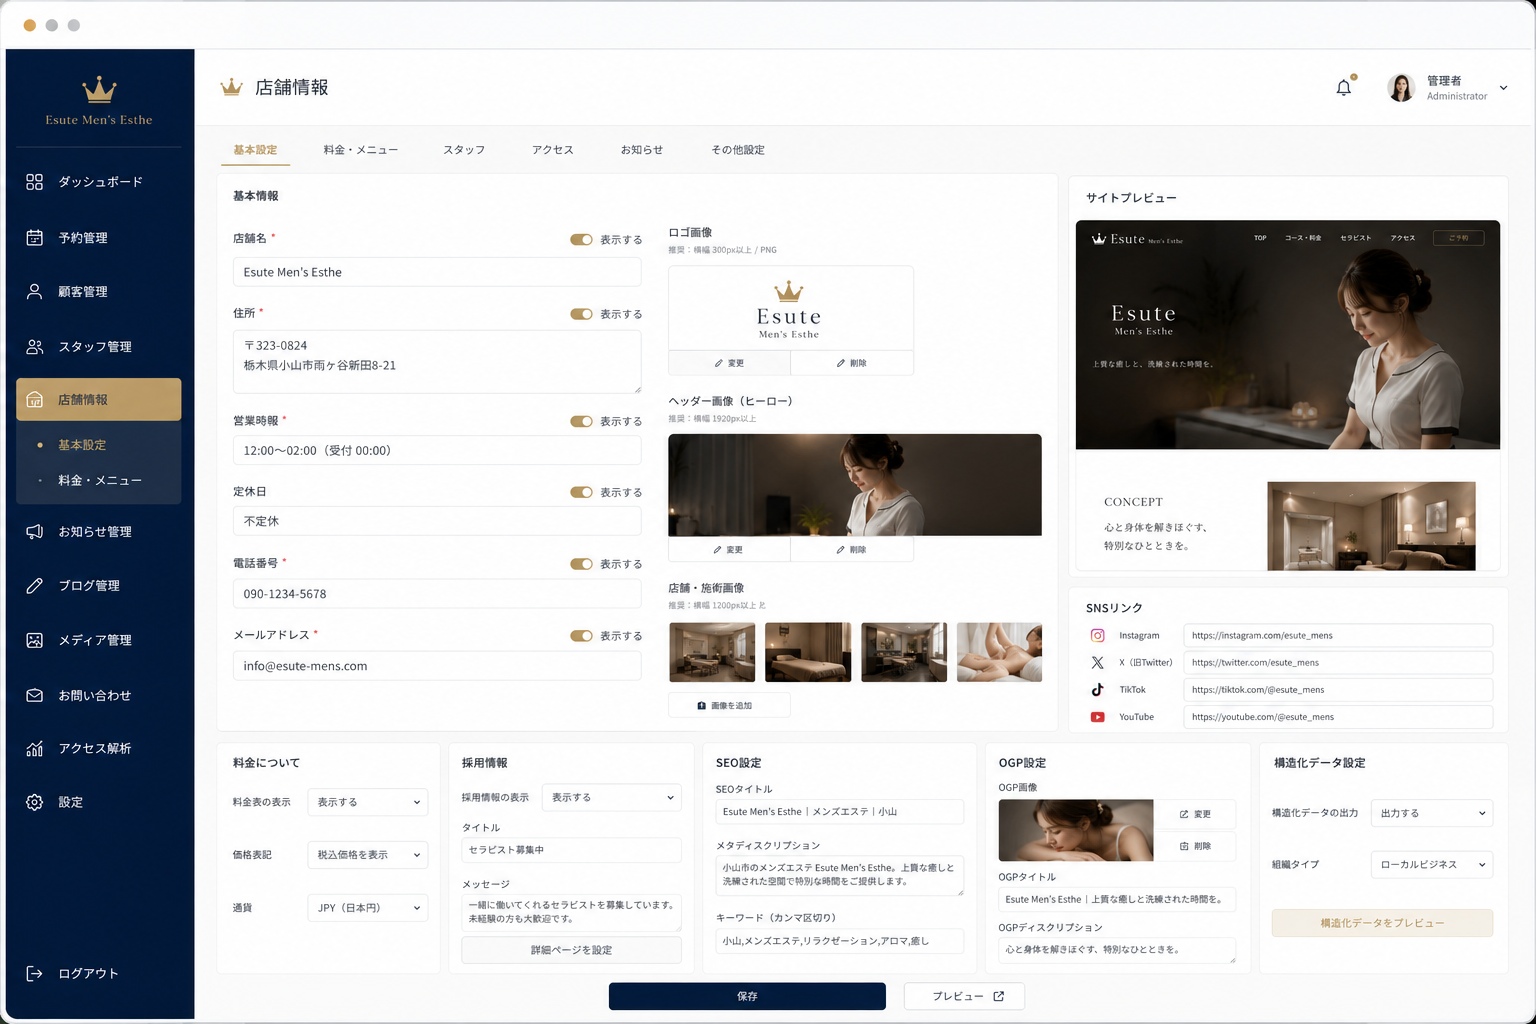Toggle 表示する for 定休日
Viewport: 1536px width, 1024px height.
point(581,493)
